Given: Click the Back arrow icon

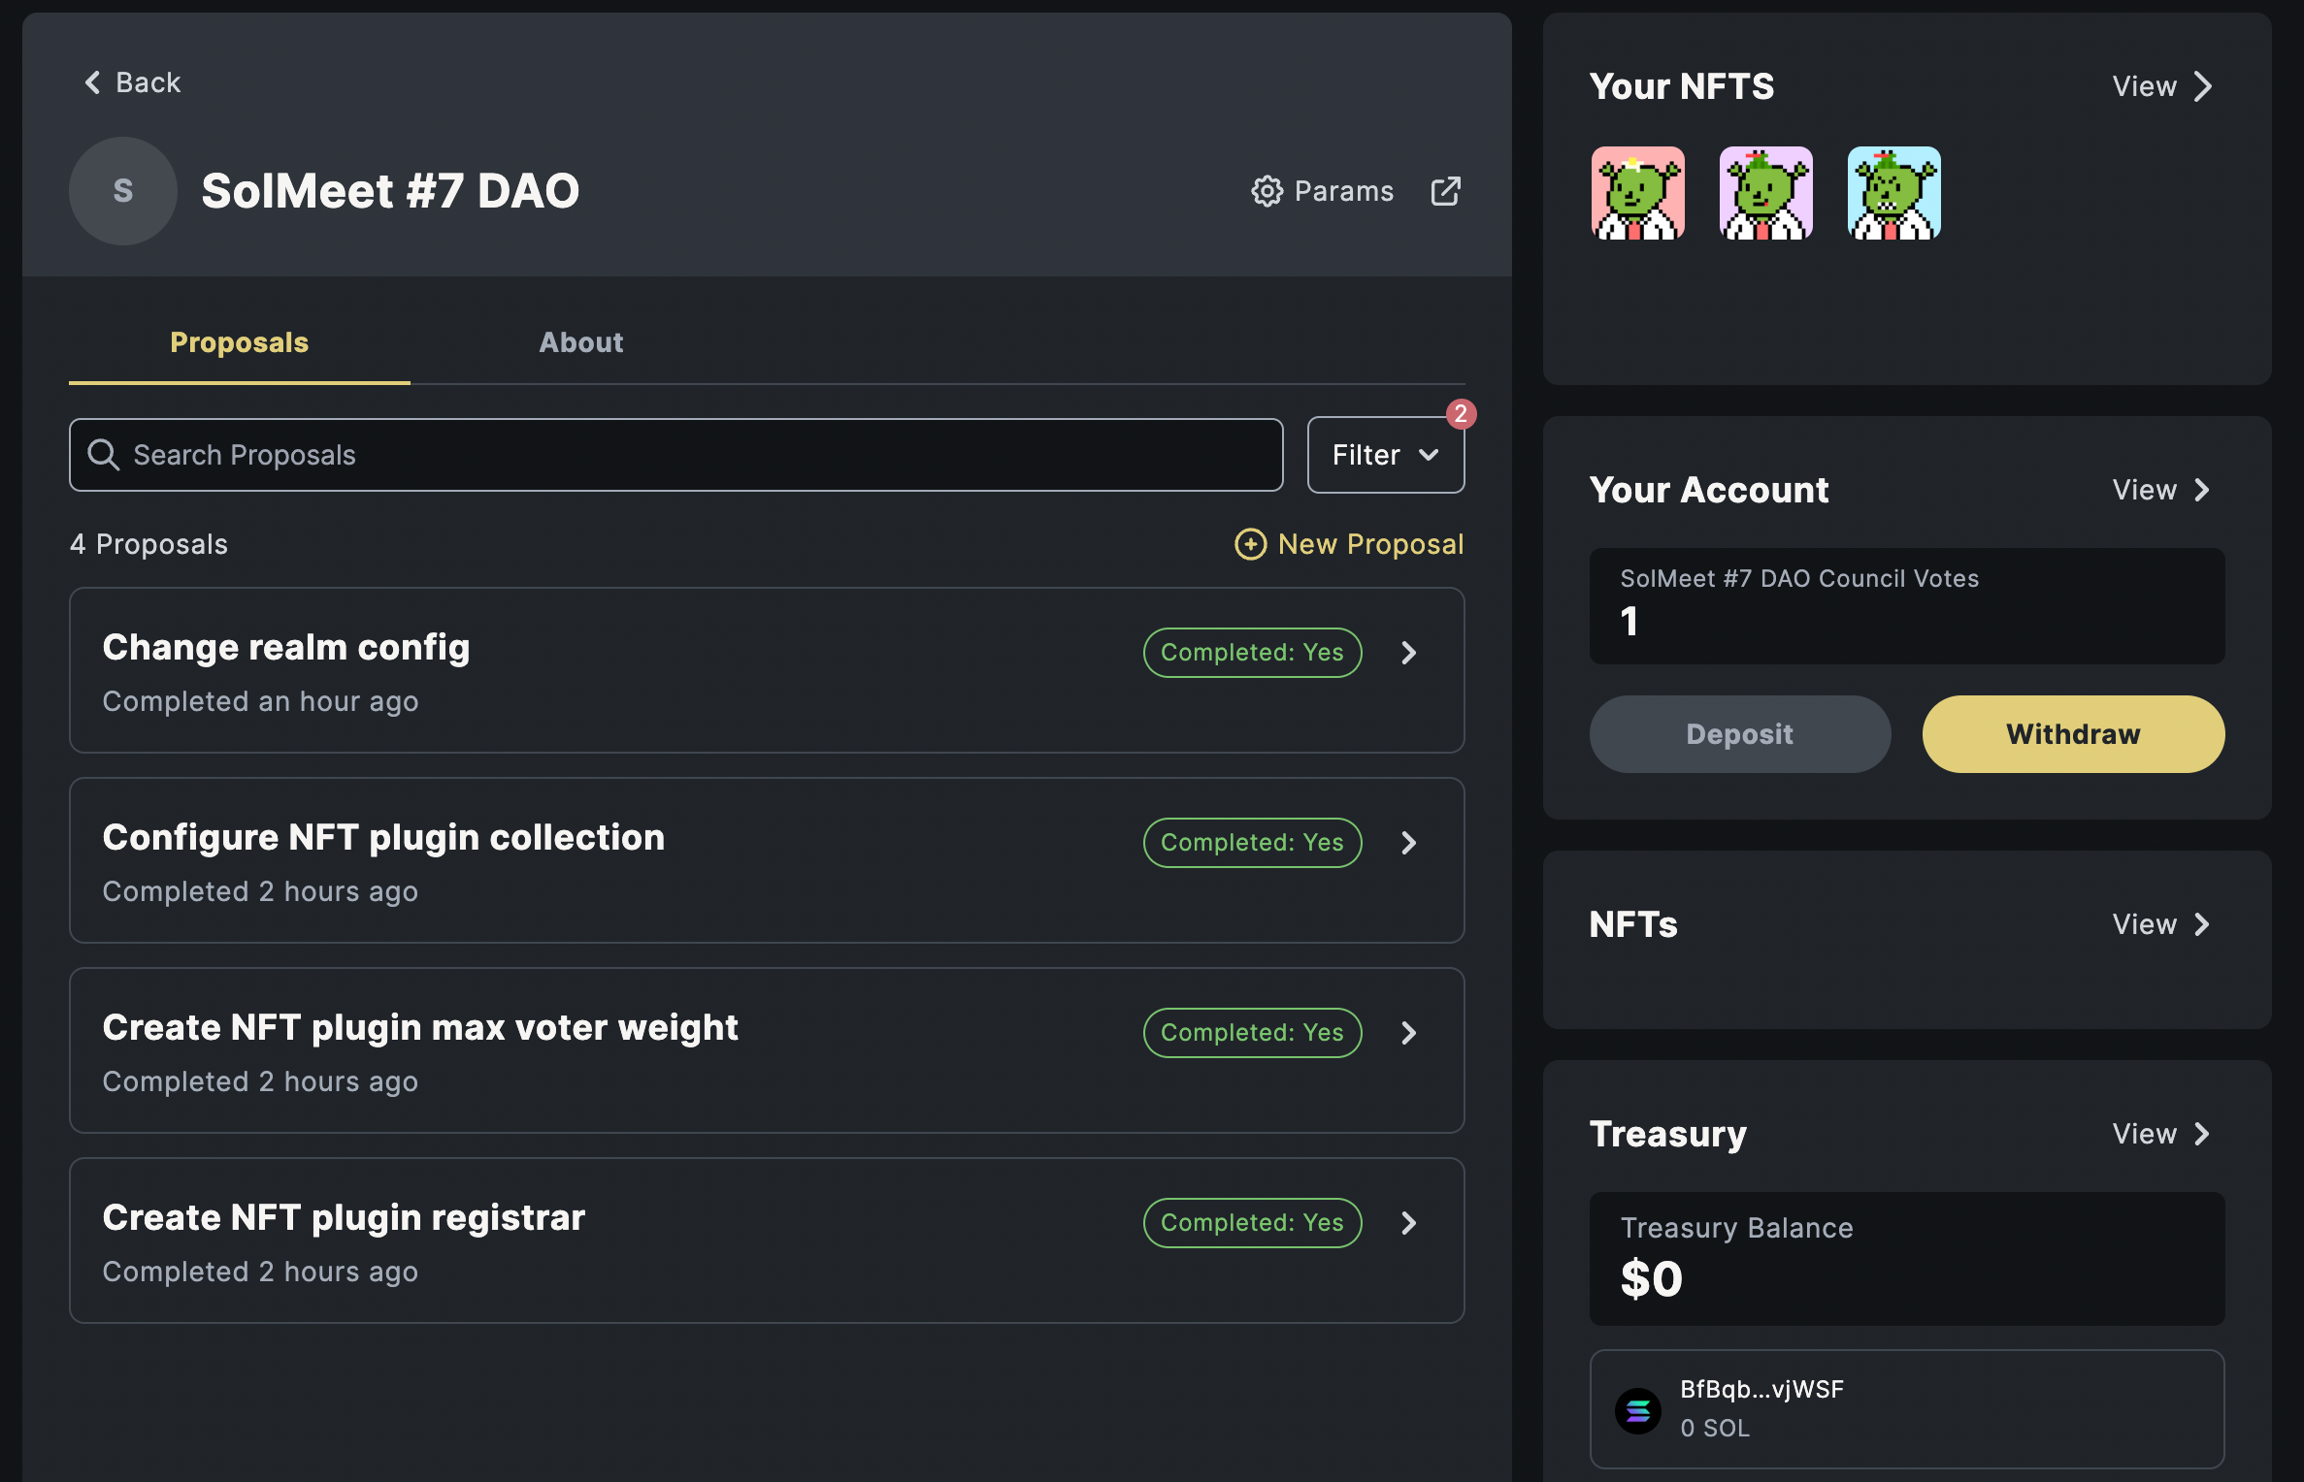Looking at the screenshot, I should [x=92, y=83].
